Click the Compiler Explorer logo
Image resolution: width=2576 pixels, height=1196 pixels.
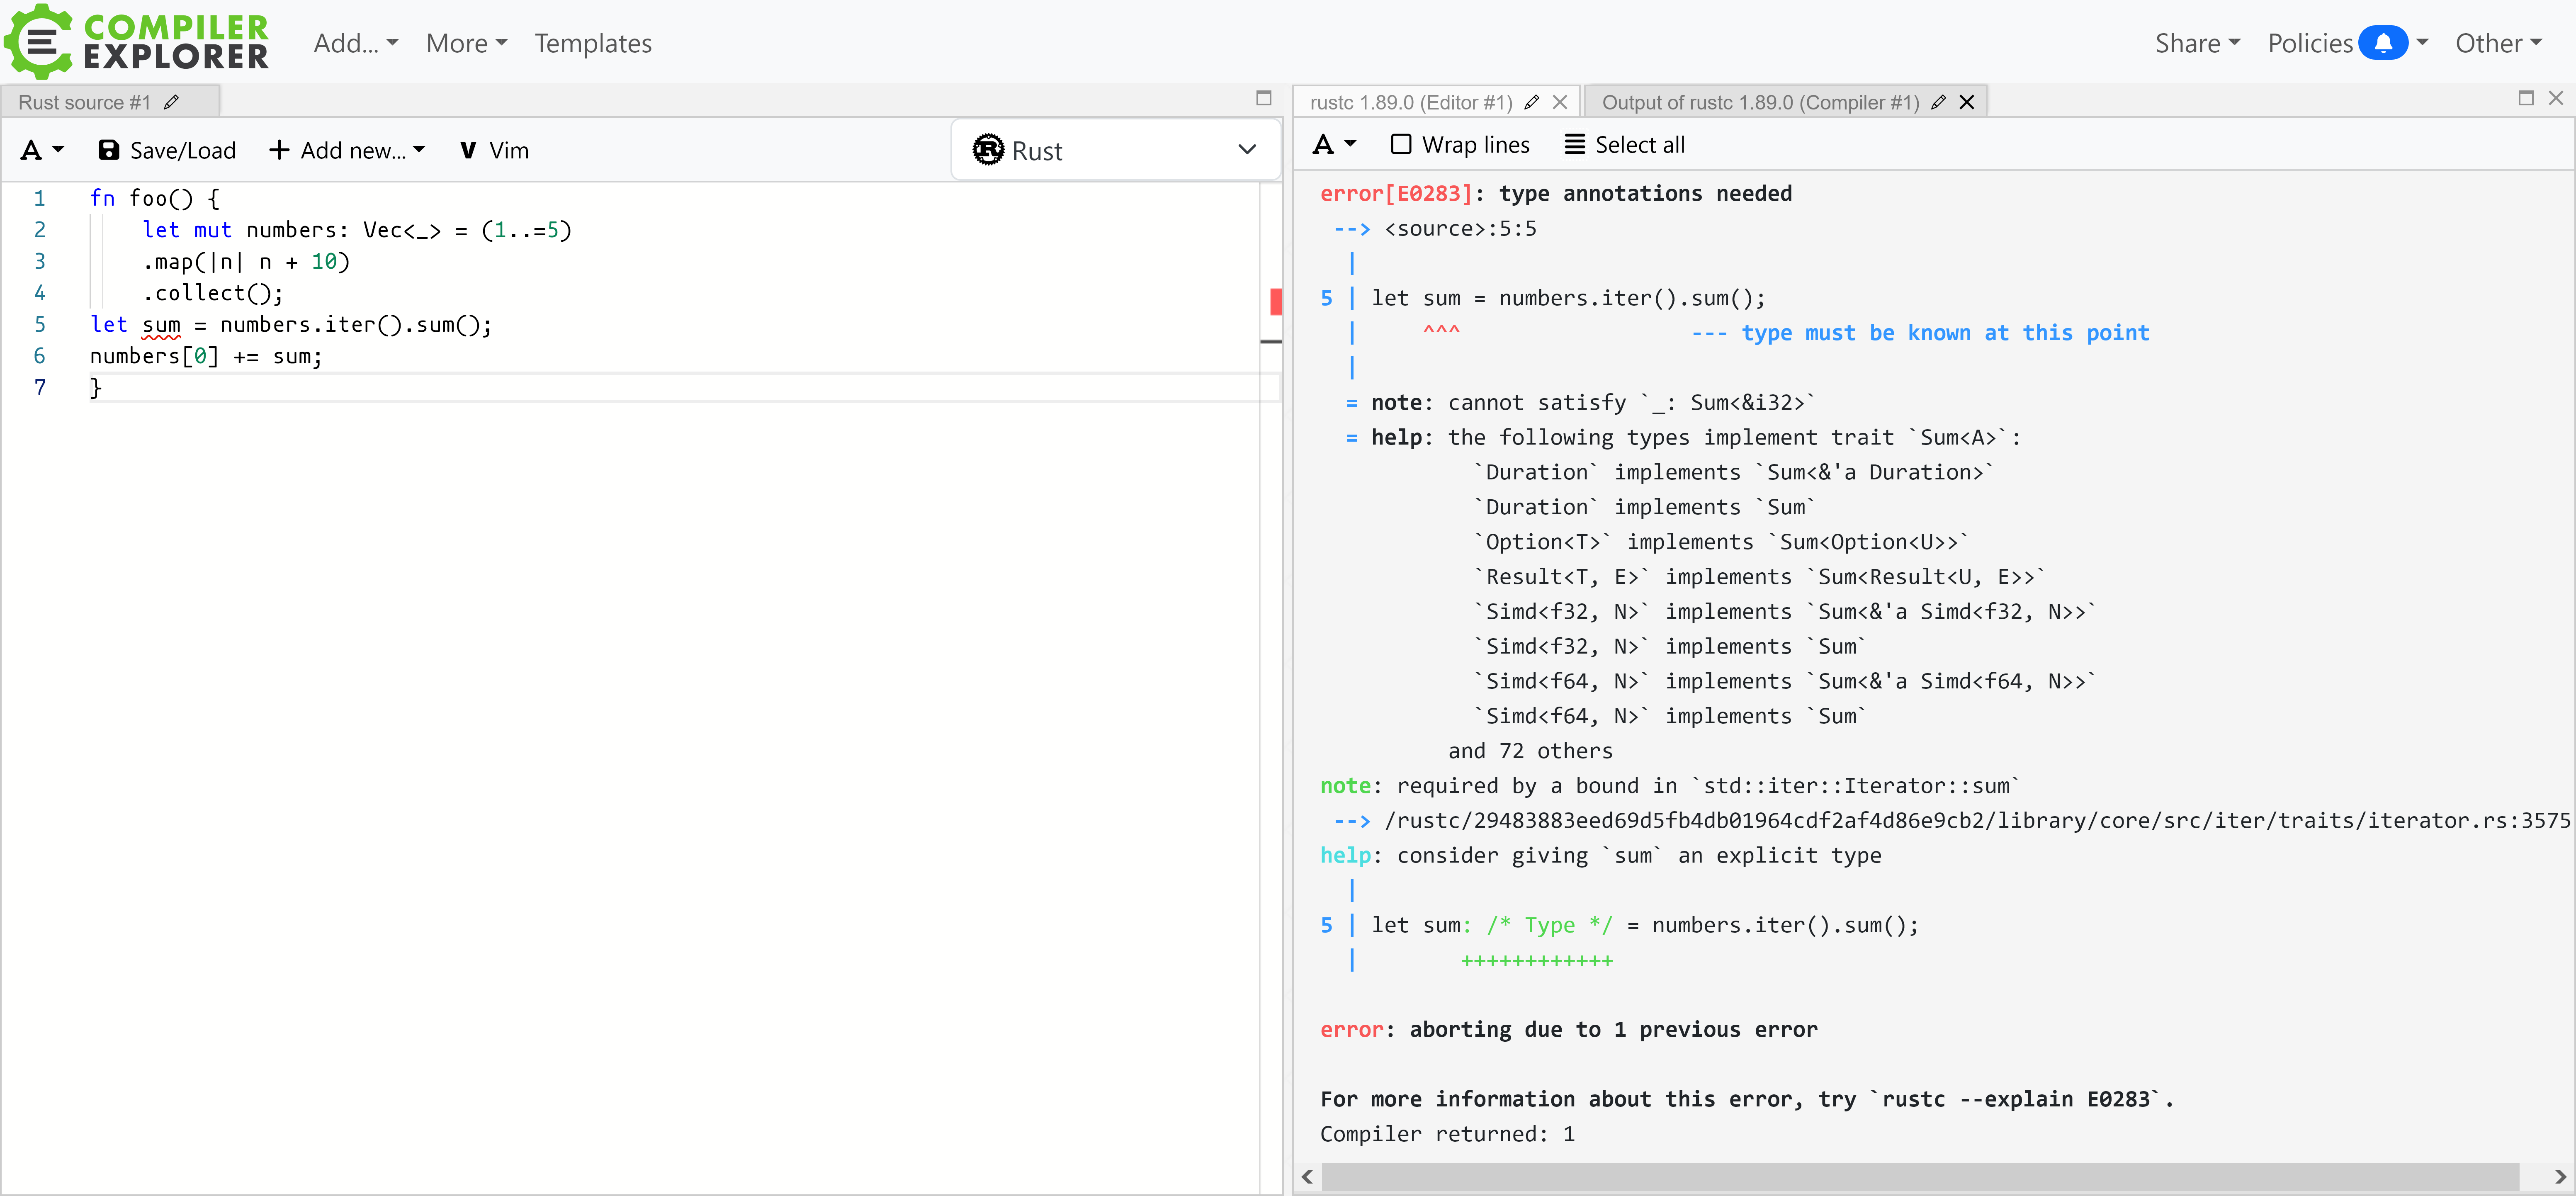click(137, 42)
